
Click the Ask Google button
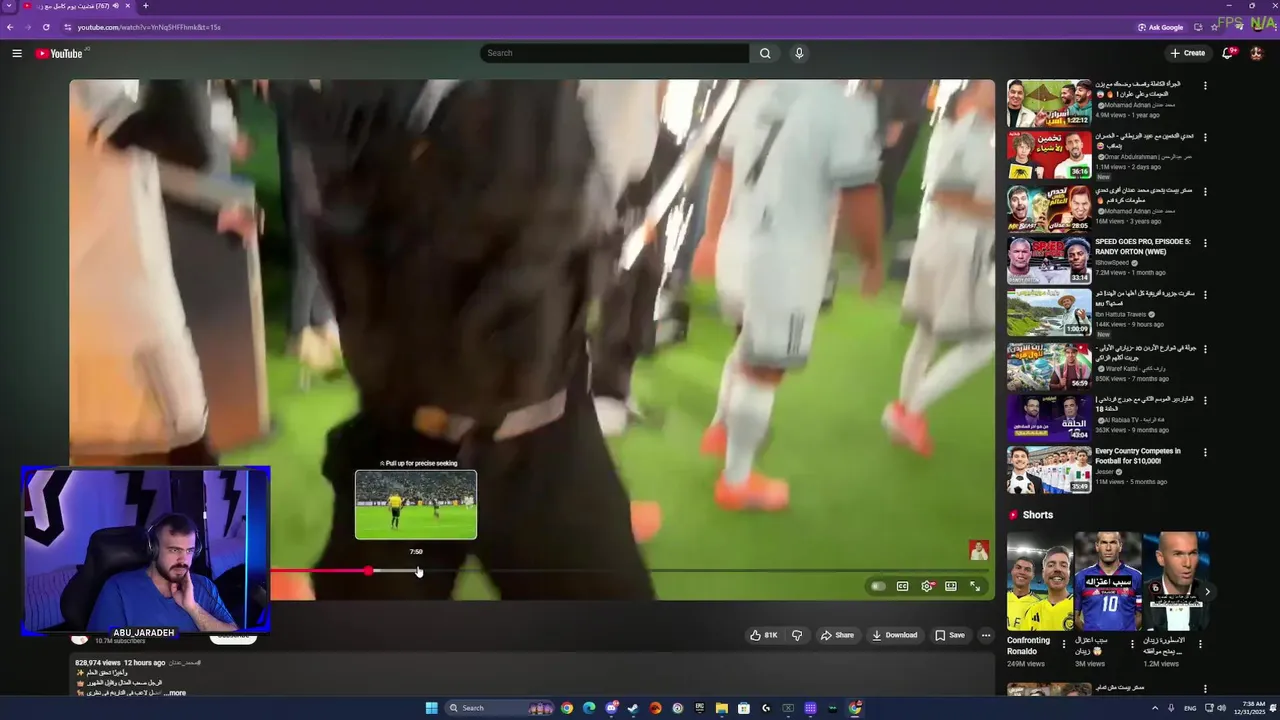click(x=1160, y=27)
